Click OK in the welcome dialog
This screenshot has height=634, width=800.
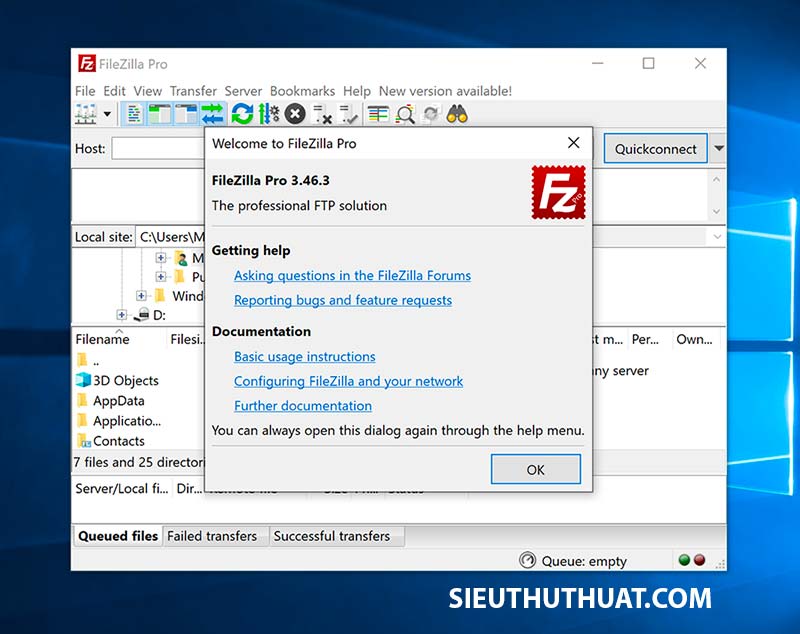coord(535,469)
